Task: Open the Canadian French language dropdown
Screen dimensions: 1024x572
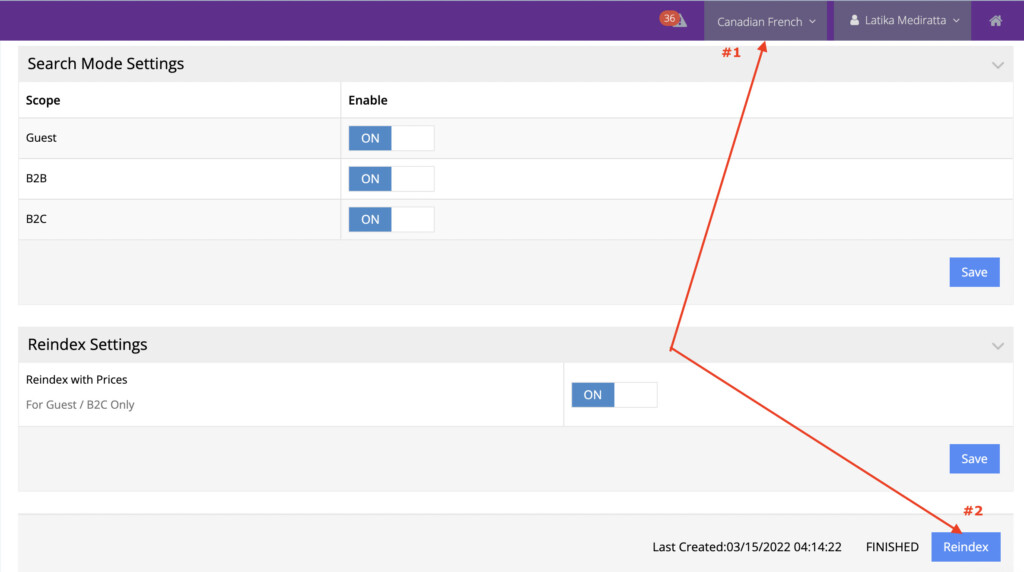Action: coord(765,21)
